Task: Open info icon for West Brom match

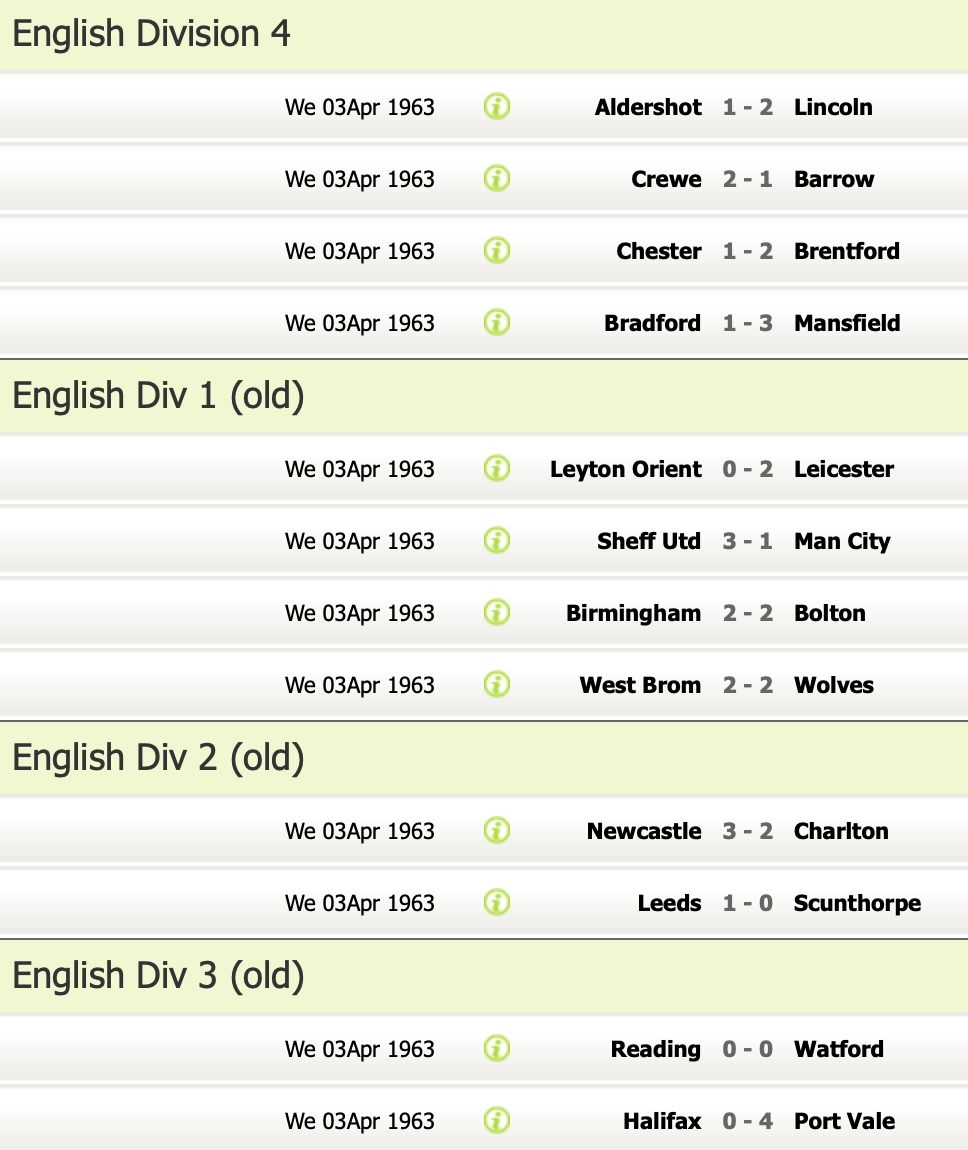Action: (x=497, y=684)
